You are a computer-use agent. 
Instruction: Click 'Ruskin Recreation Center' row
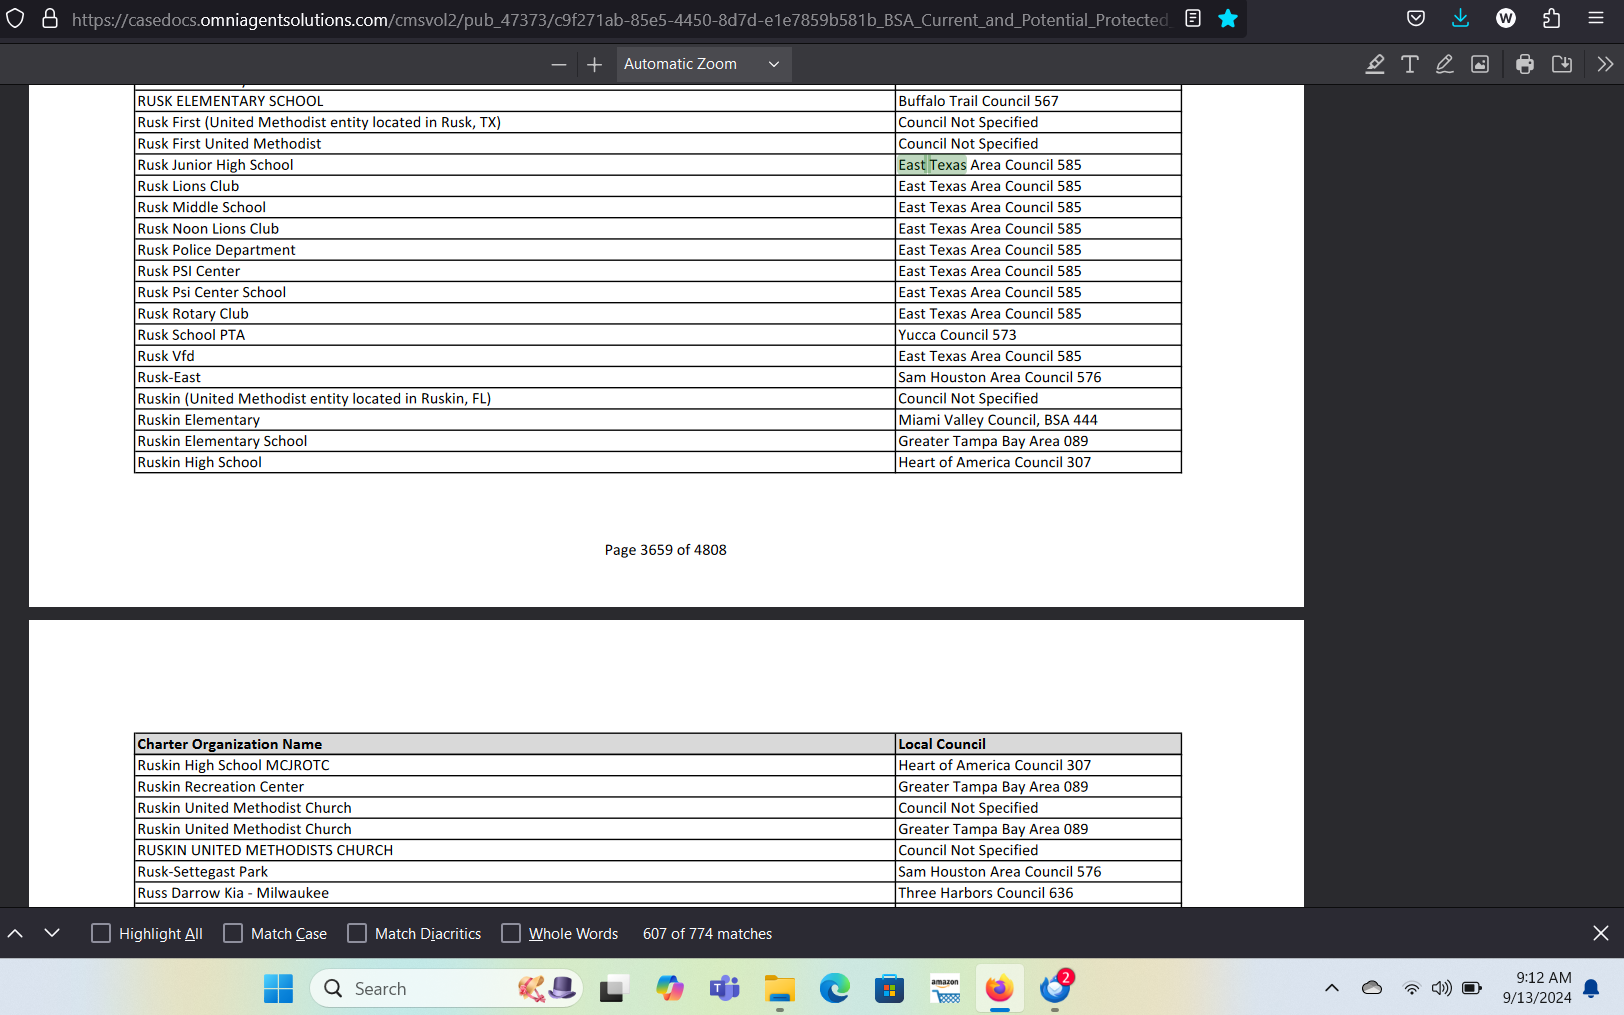click(x=658, y=787)
